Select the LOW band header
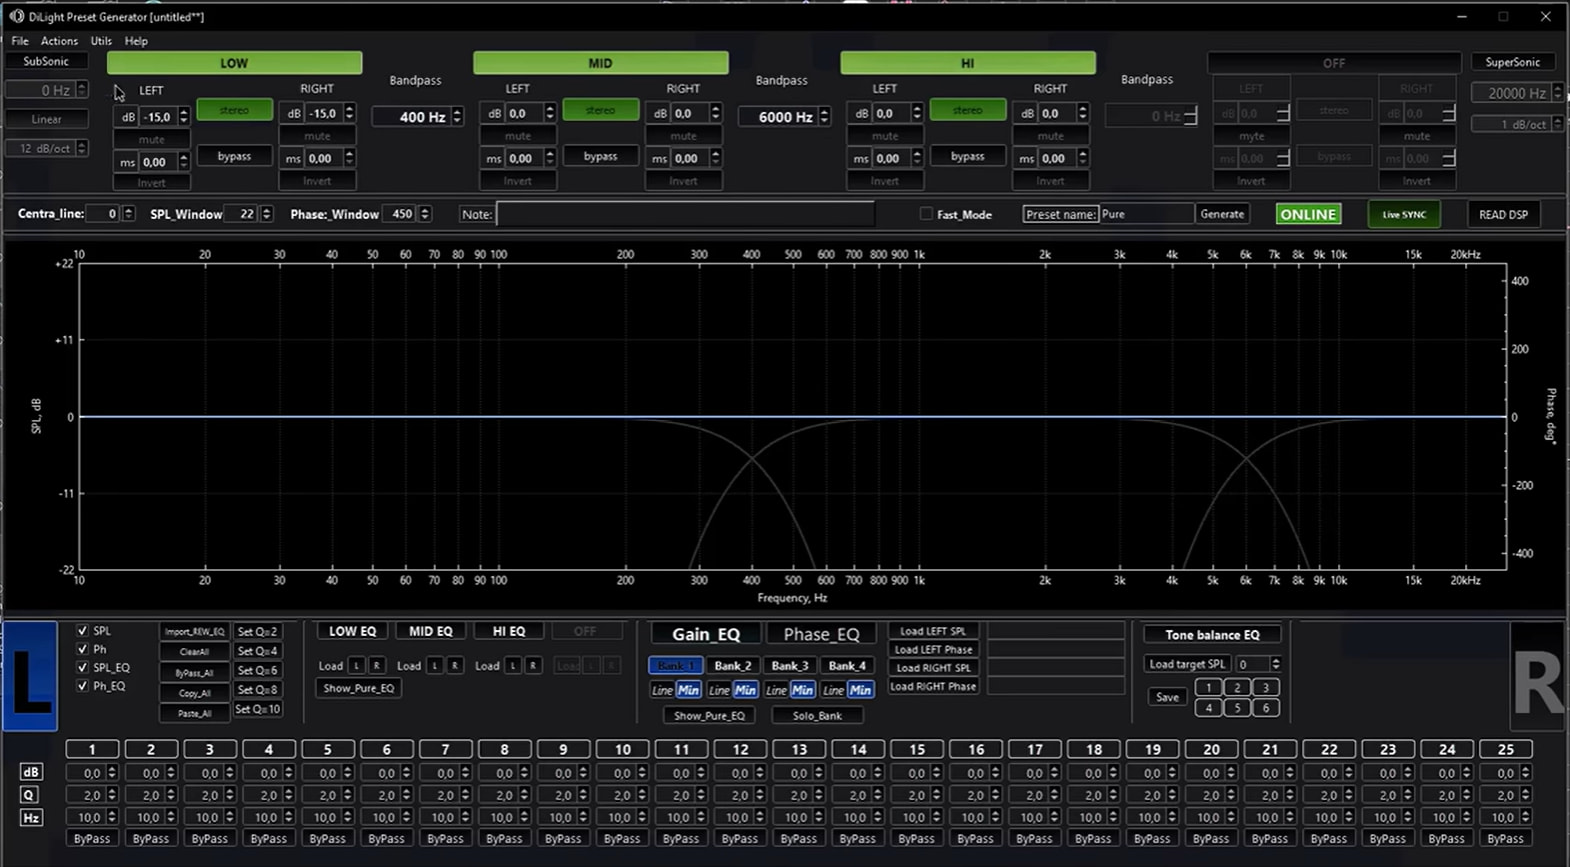Viewport: 1570px width, 867px height. coord(234,63)
